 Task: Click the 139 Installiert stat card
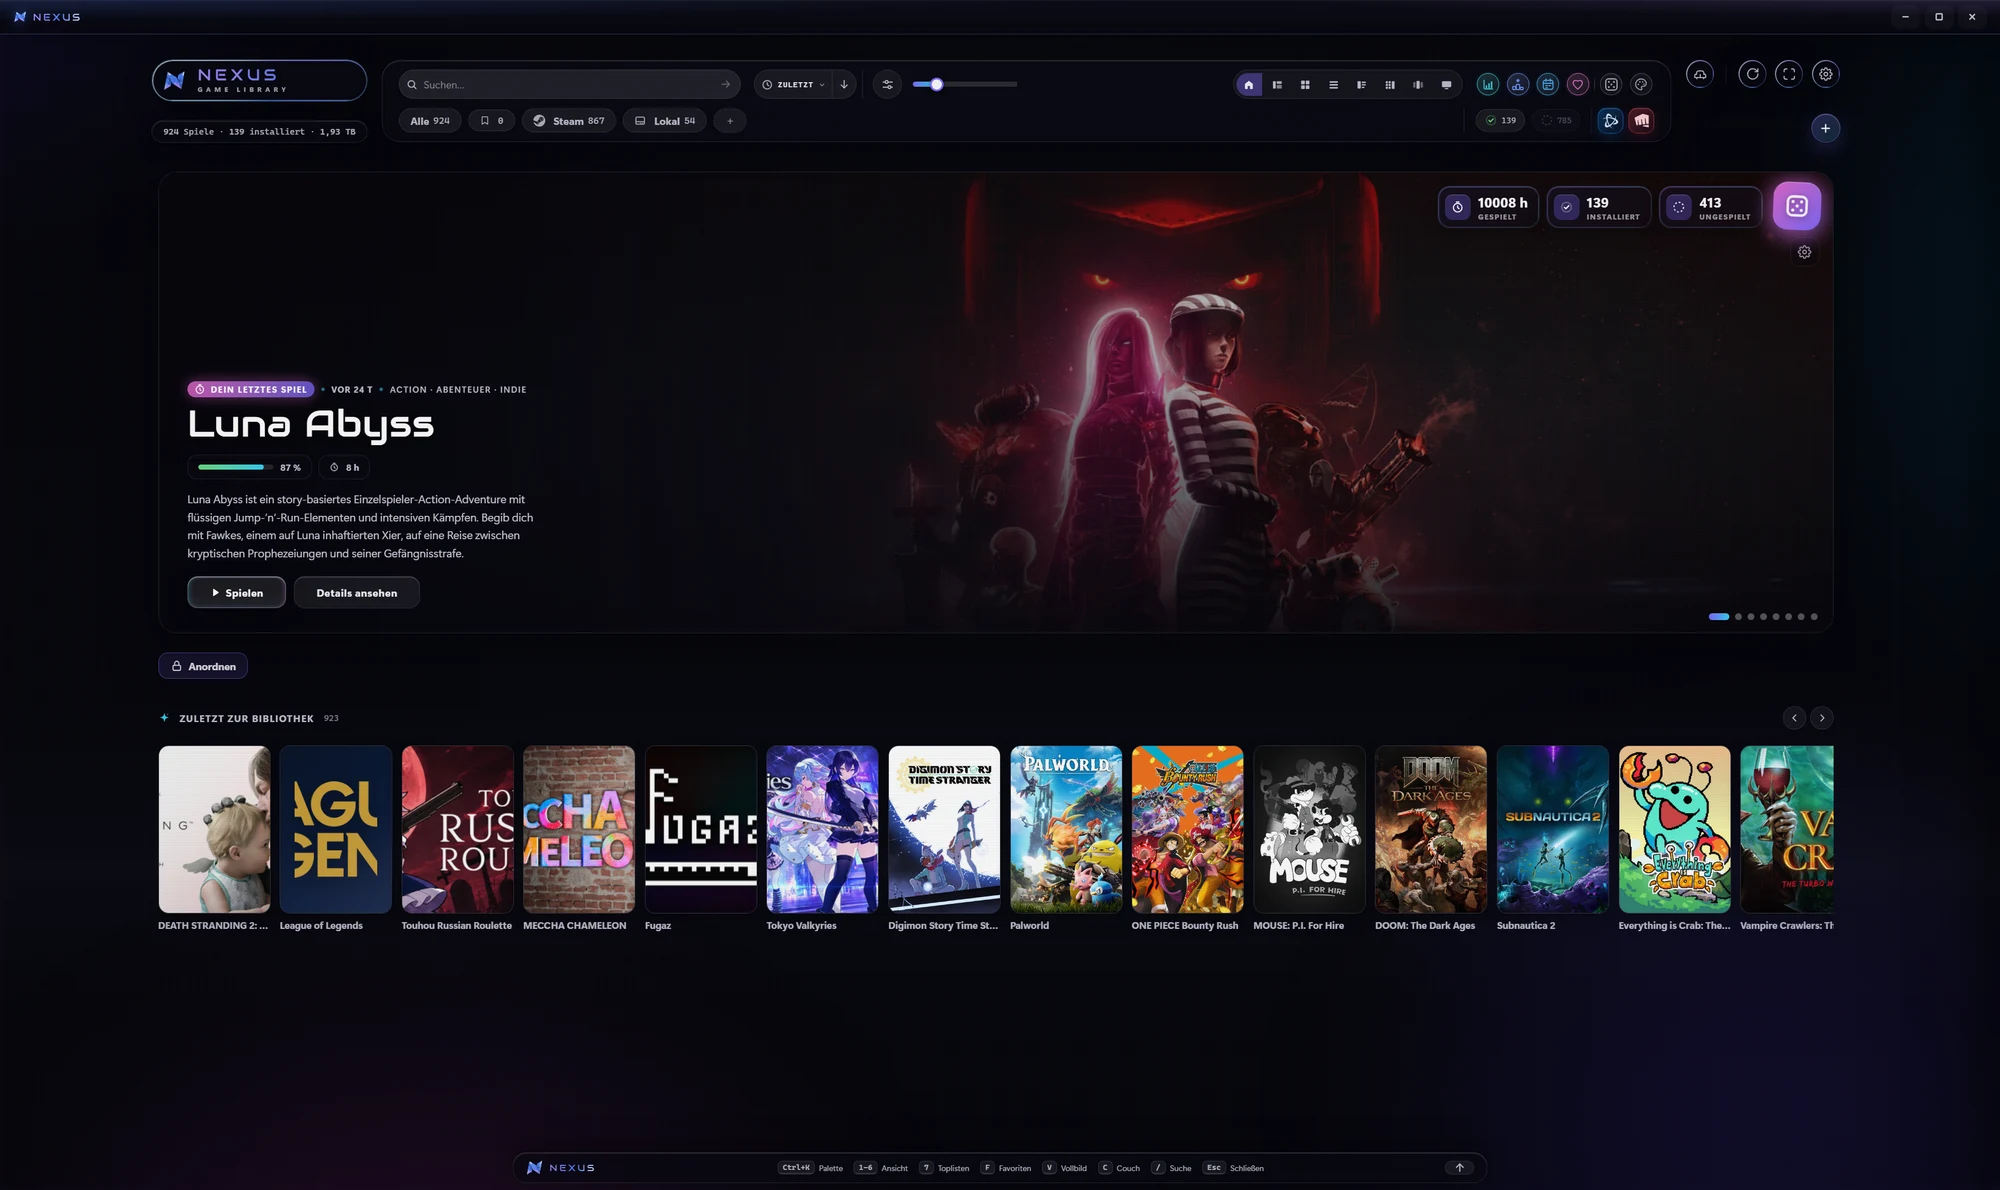click(1599, 207)
